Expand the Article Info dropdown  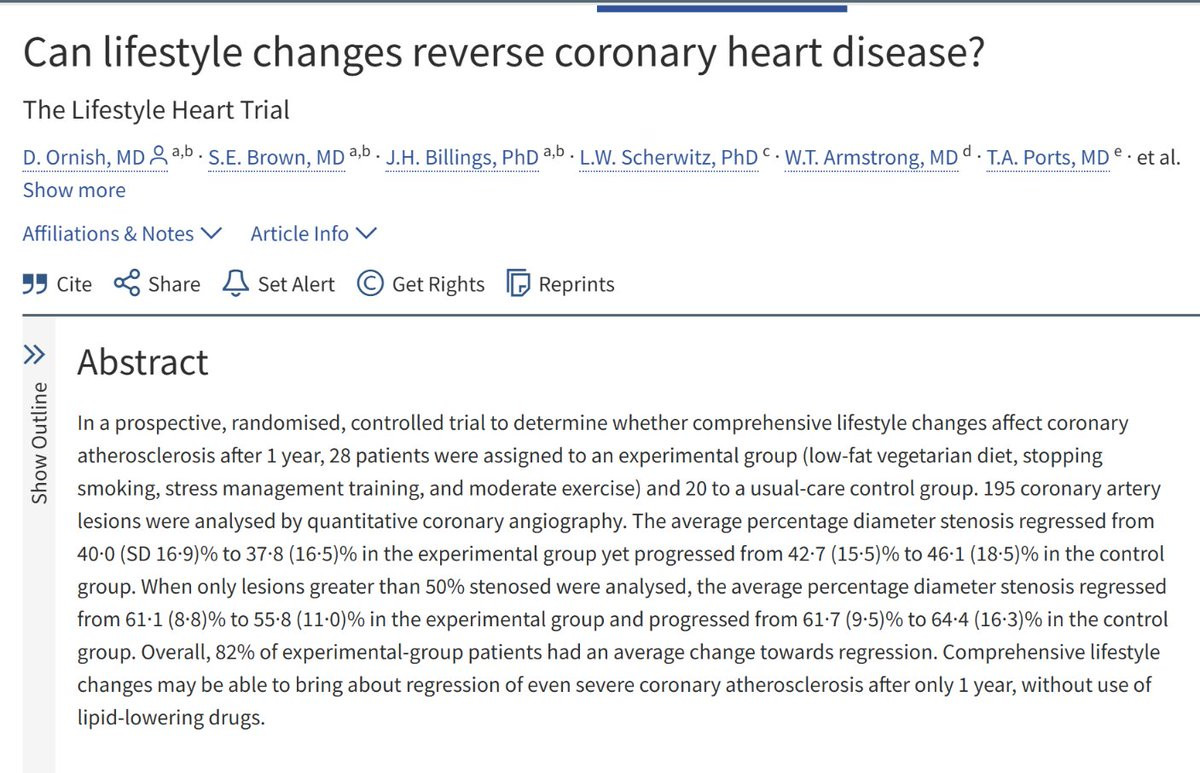[x=314, y=234]
